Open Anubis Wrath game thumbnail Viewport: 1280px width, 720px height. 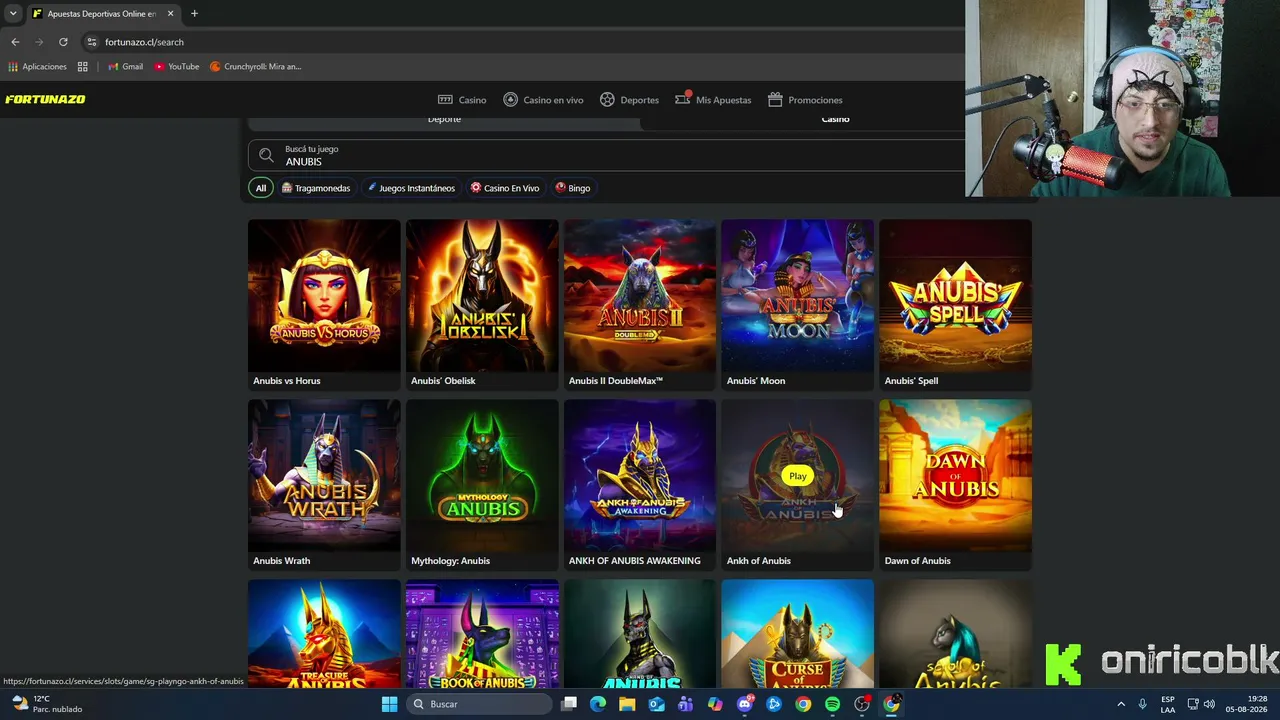(324, 476)
